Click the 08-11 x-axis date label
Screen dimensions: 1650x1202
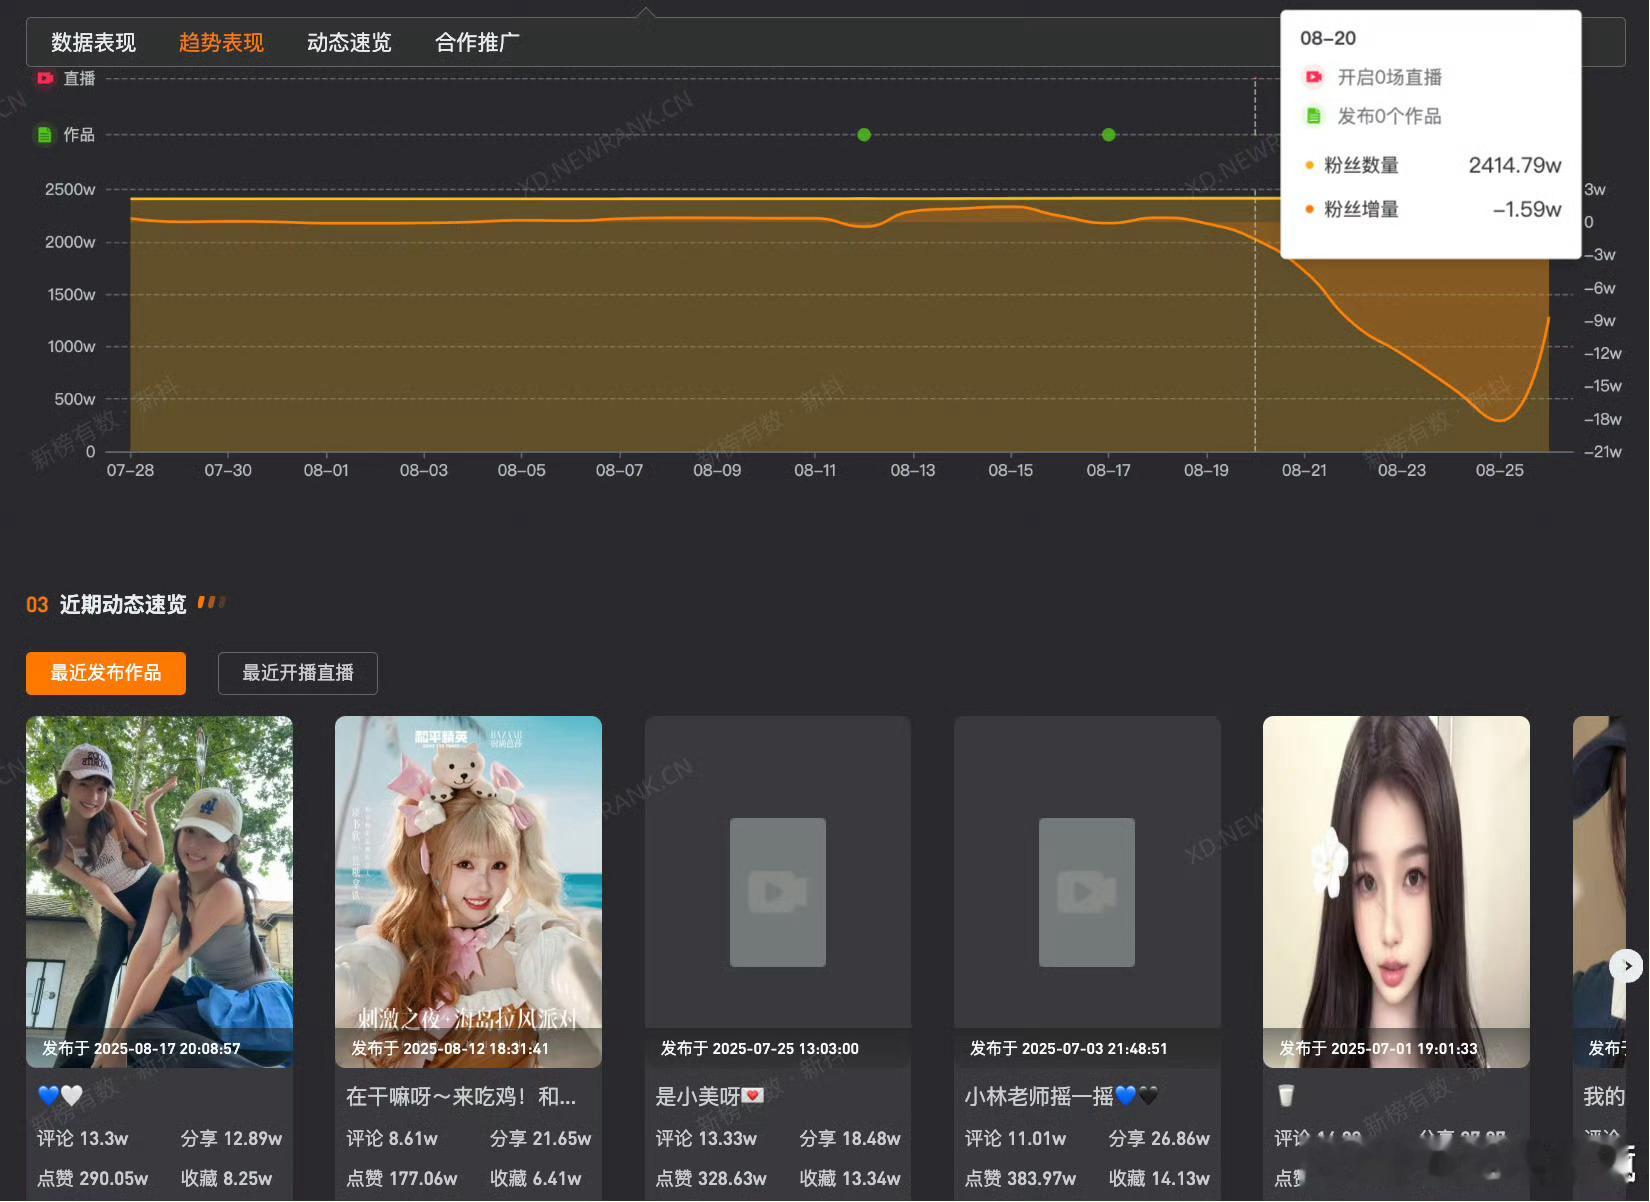coord(815,470)
